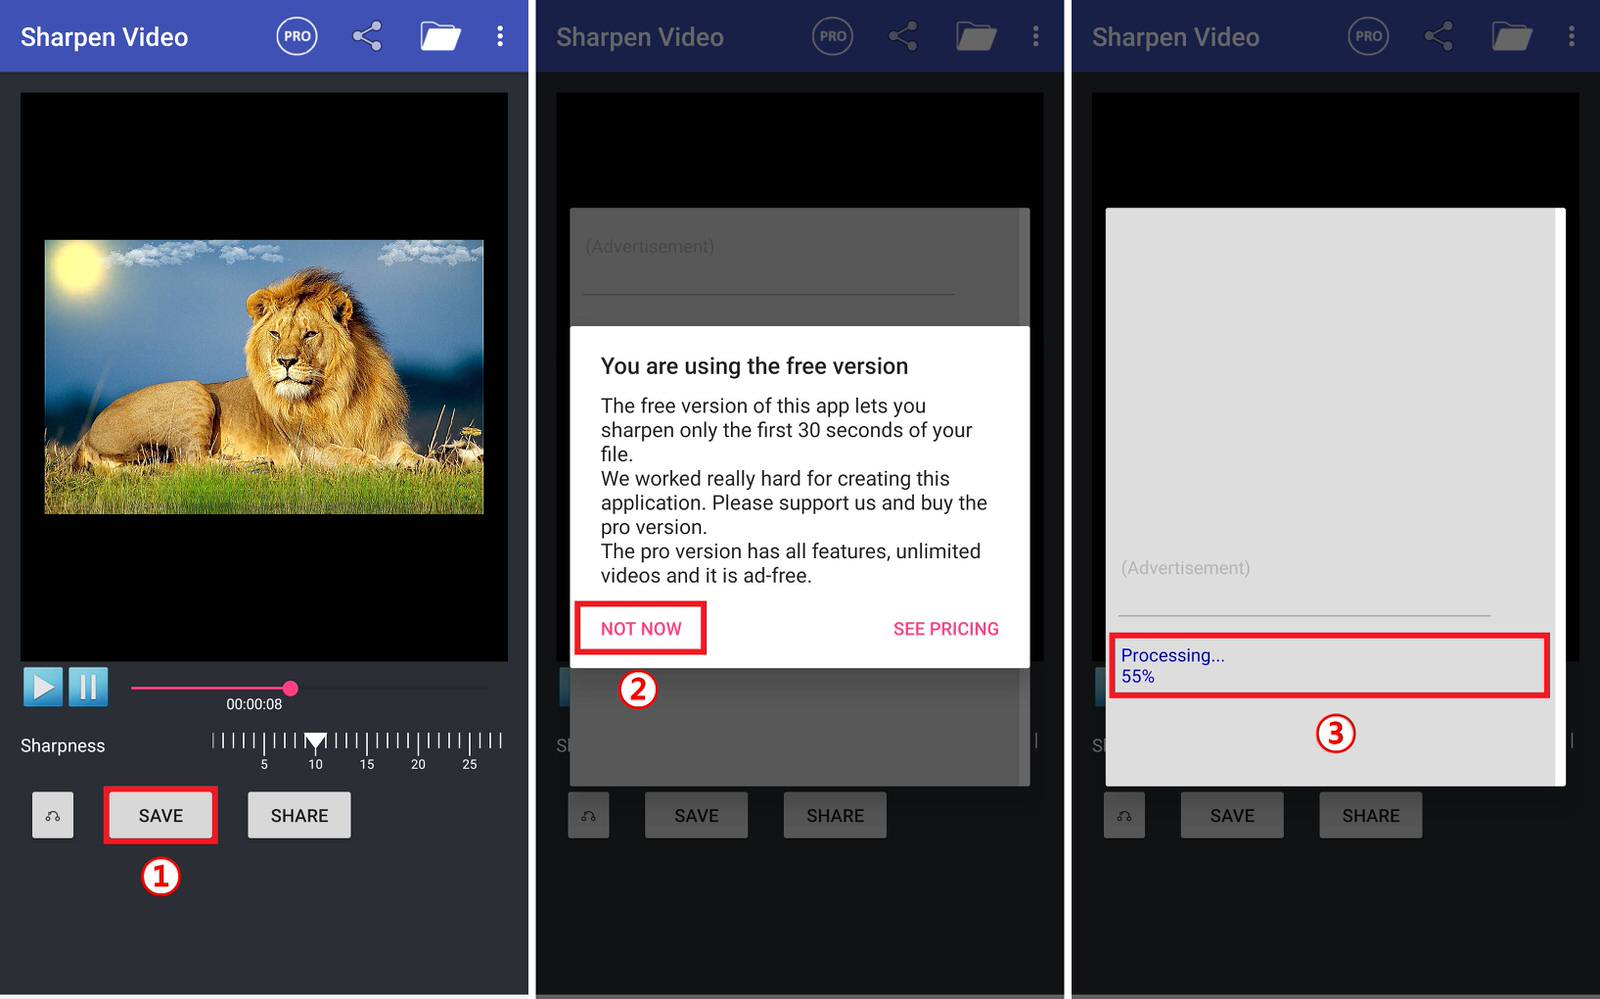Tap the headset icon button in left screen
The height and width of the screenshot is (999, 1600).
53,815
